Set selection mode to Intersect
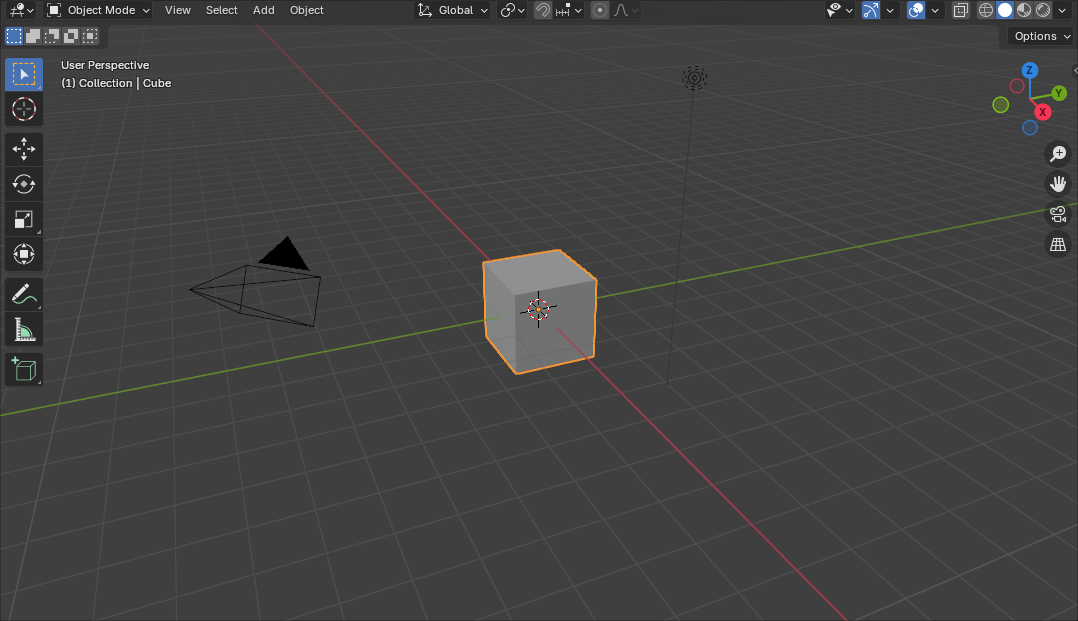This screenshot has width=1078, height=621. coord(90,36)
